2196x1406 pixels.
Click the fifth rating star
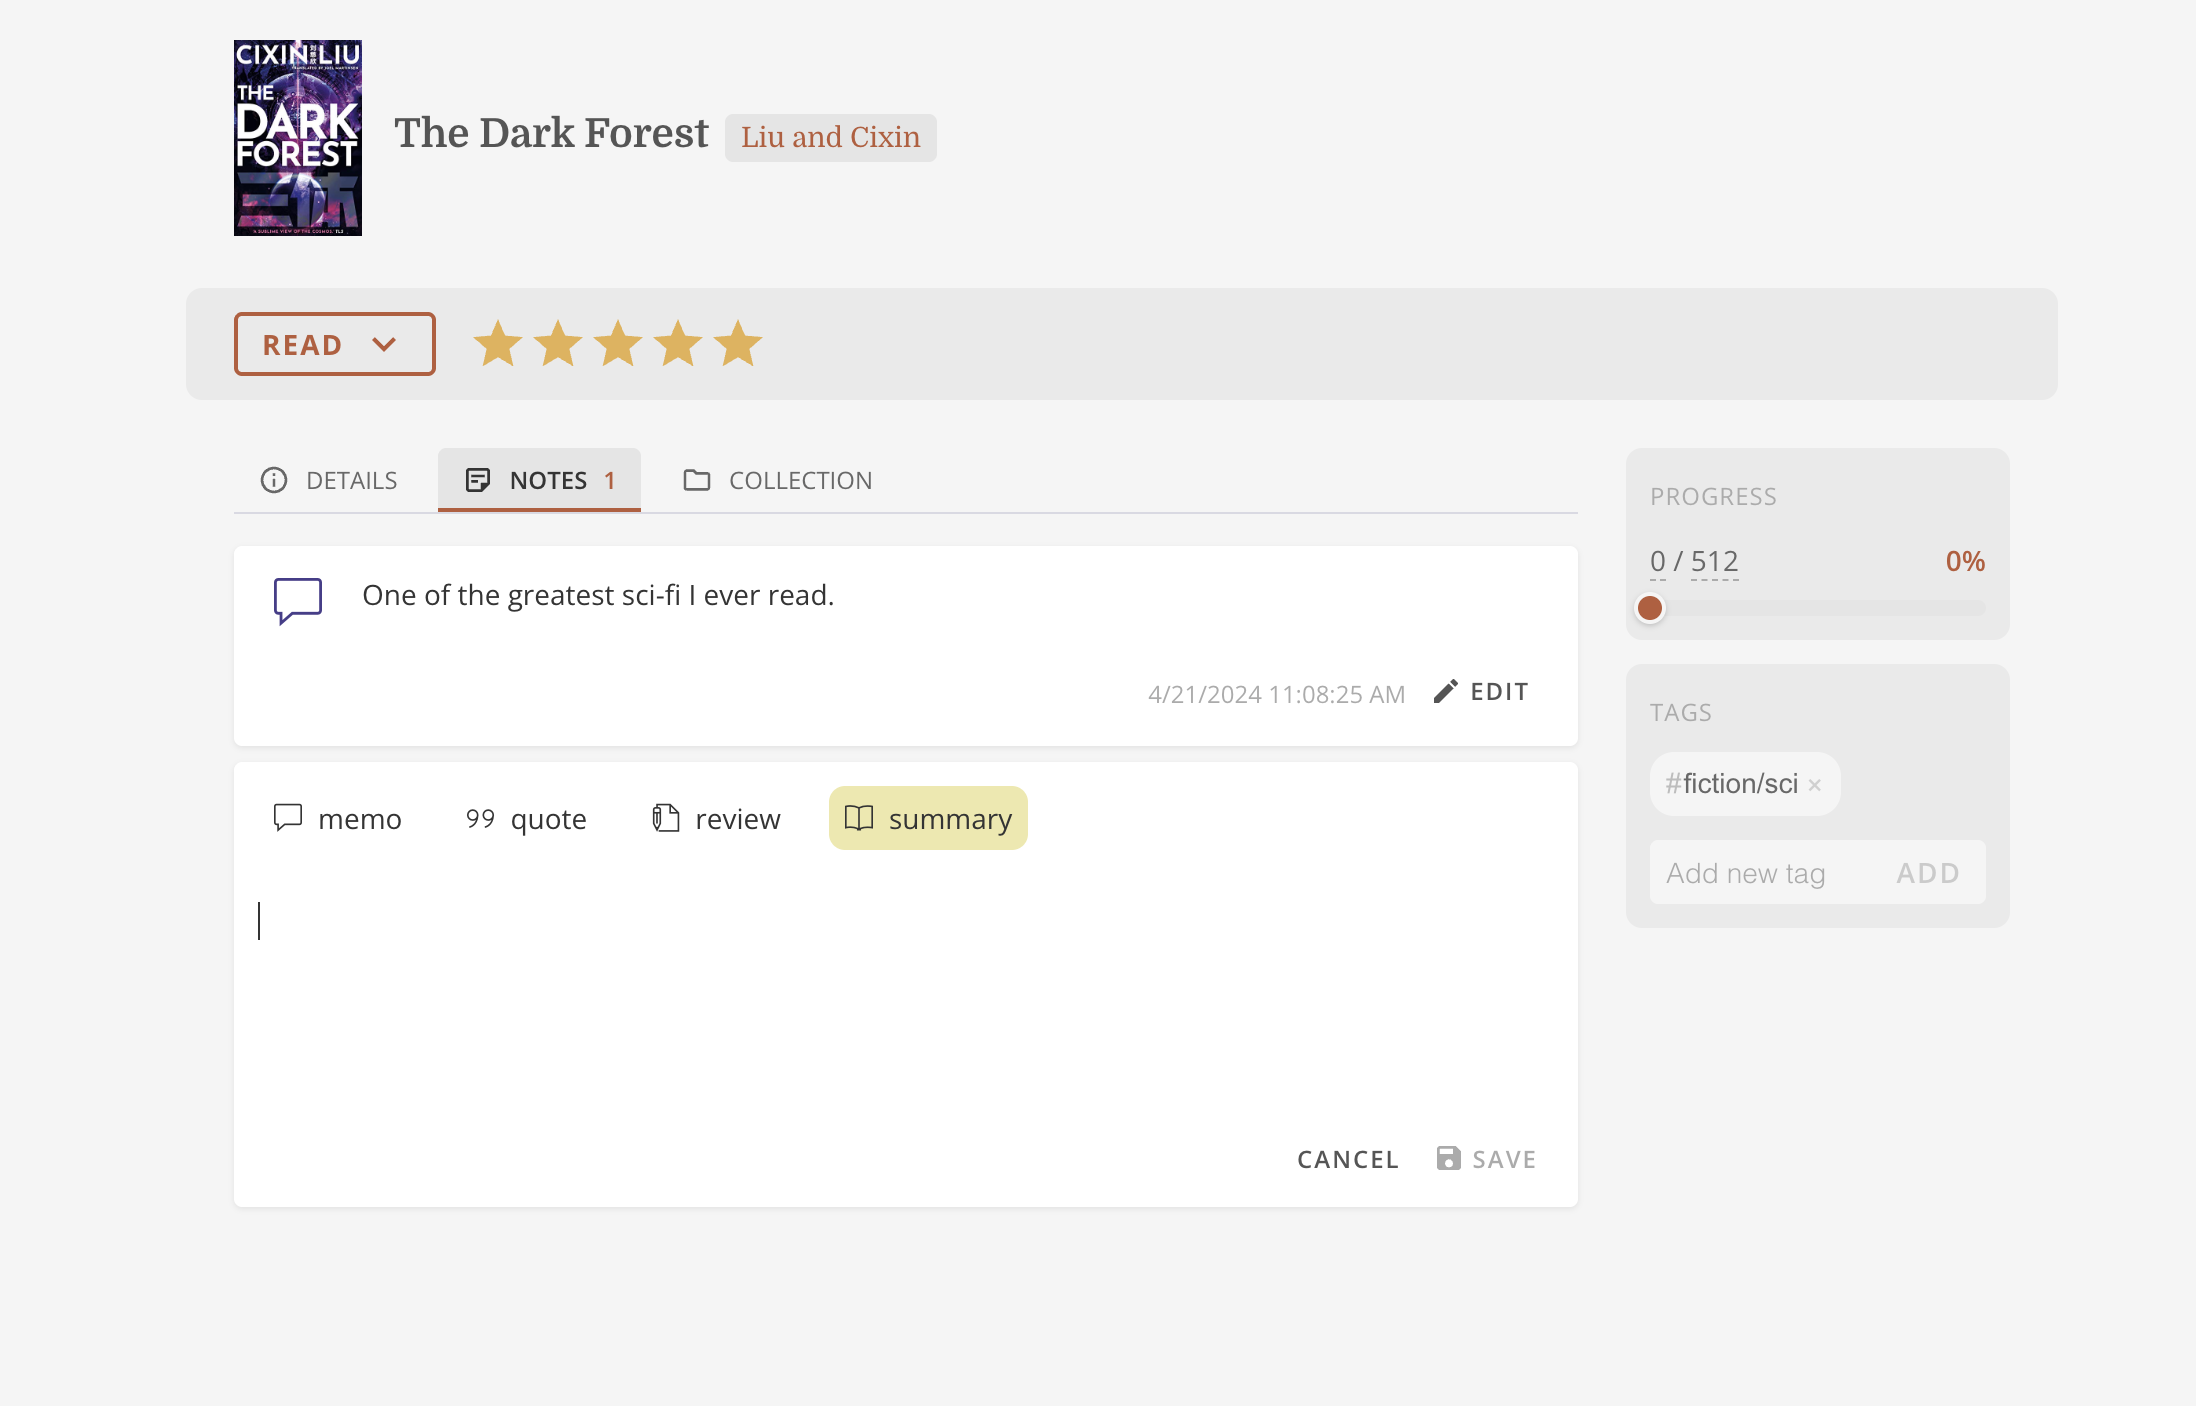click(x=738, y=344)
